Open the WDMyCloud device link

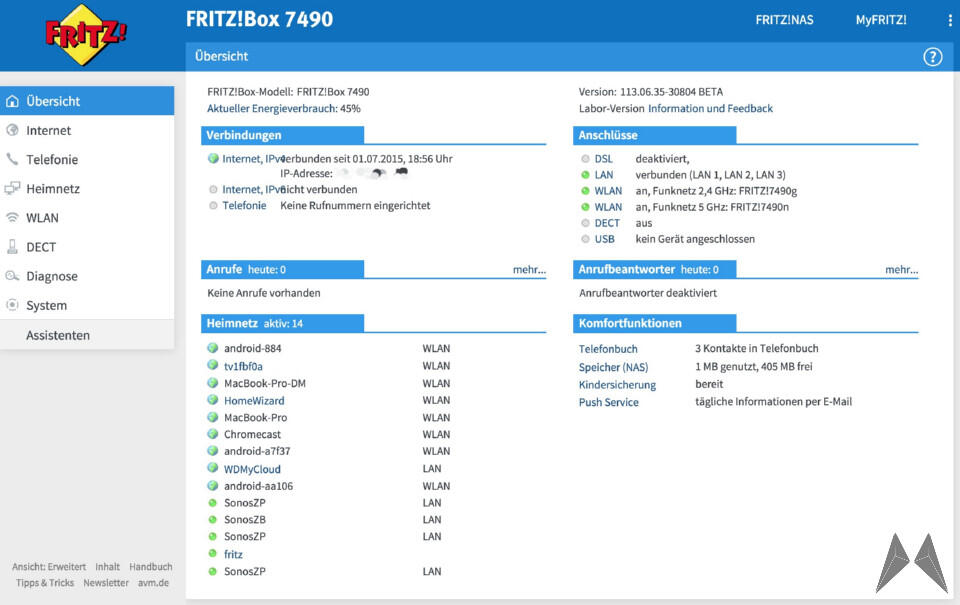(252, 469)
